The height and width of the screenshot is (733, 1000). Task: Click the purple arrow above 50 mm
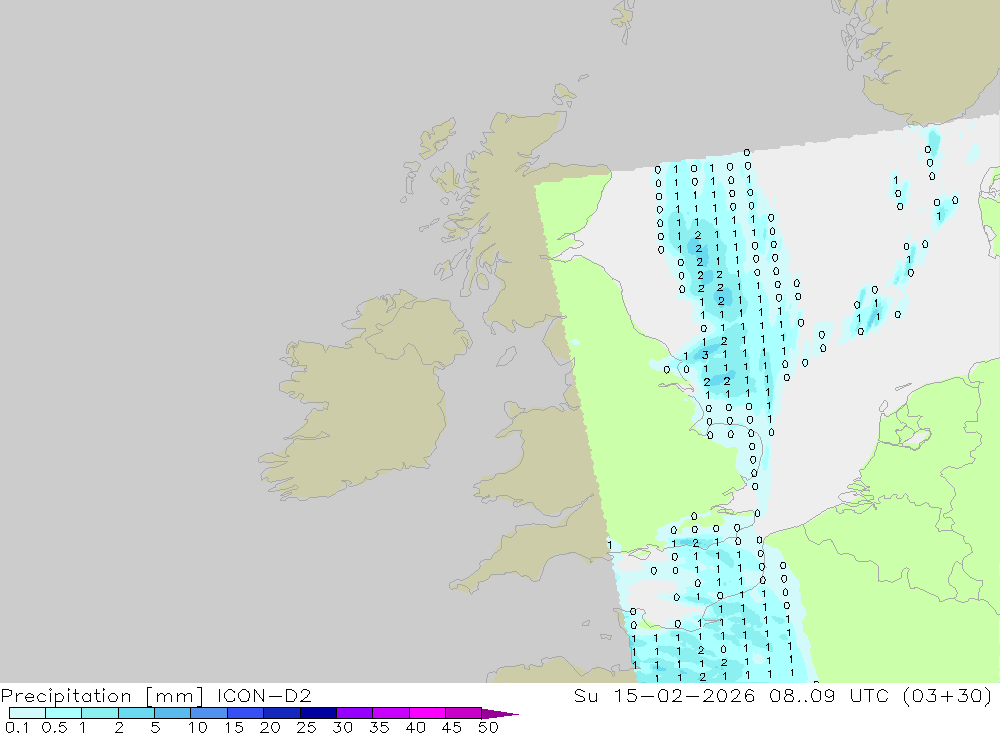tap(500, 714)
